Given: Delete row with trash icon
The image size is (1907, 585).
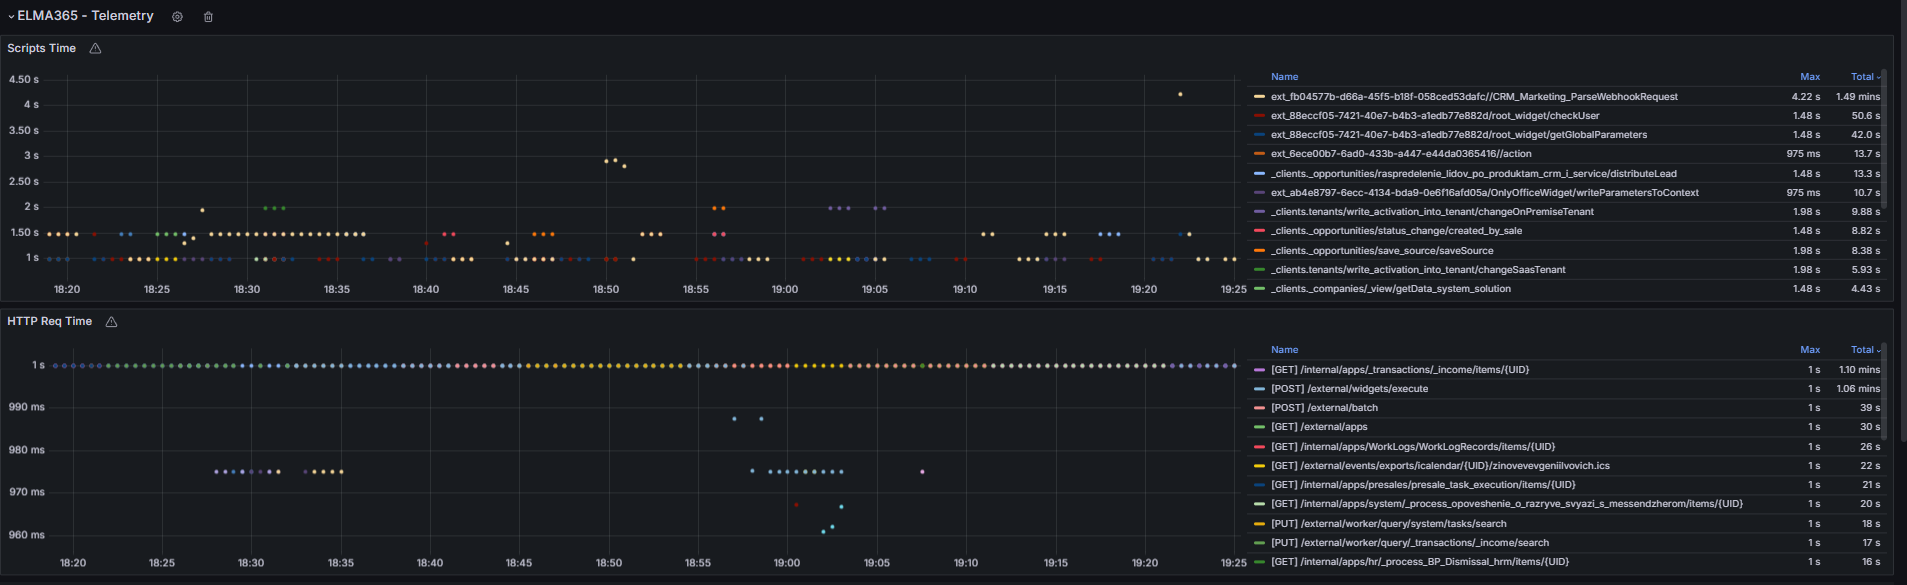Looking at the screenshot, I should point(208,17).
